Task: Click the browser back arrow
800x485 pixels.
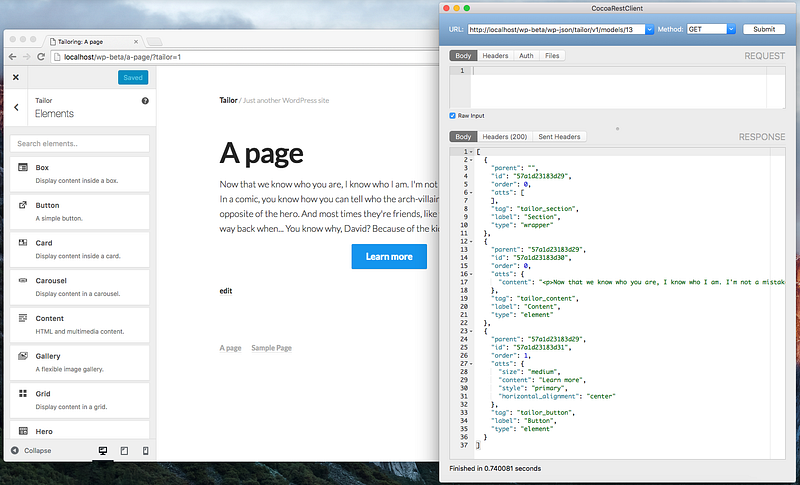Action: (13, 57)
